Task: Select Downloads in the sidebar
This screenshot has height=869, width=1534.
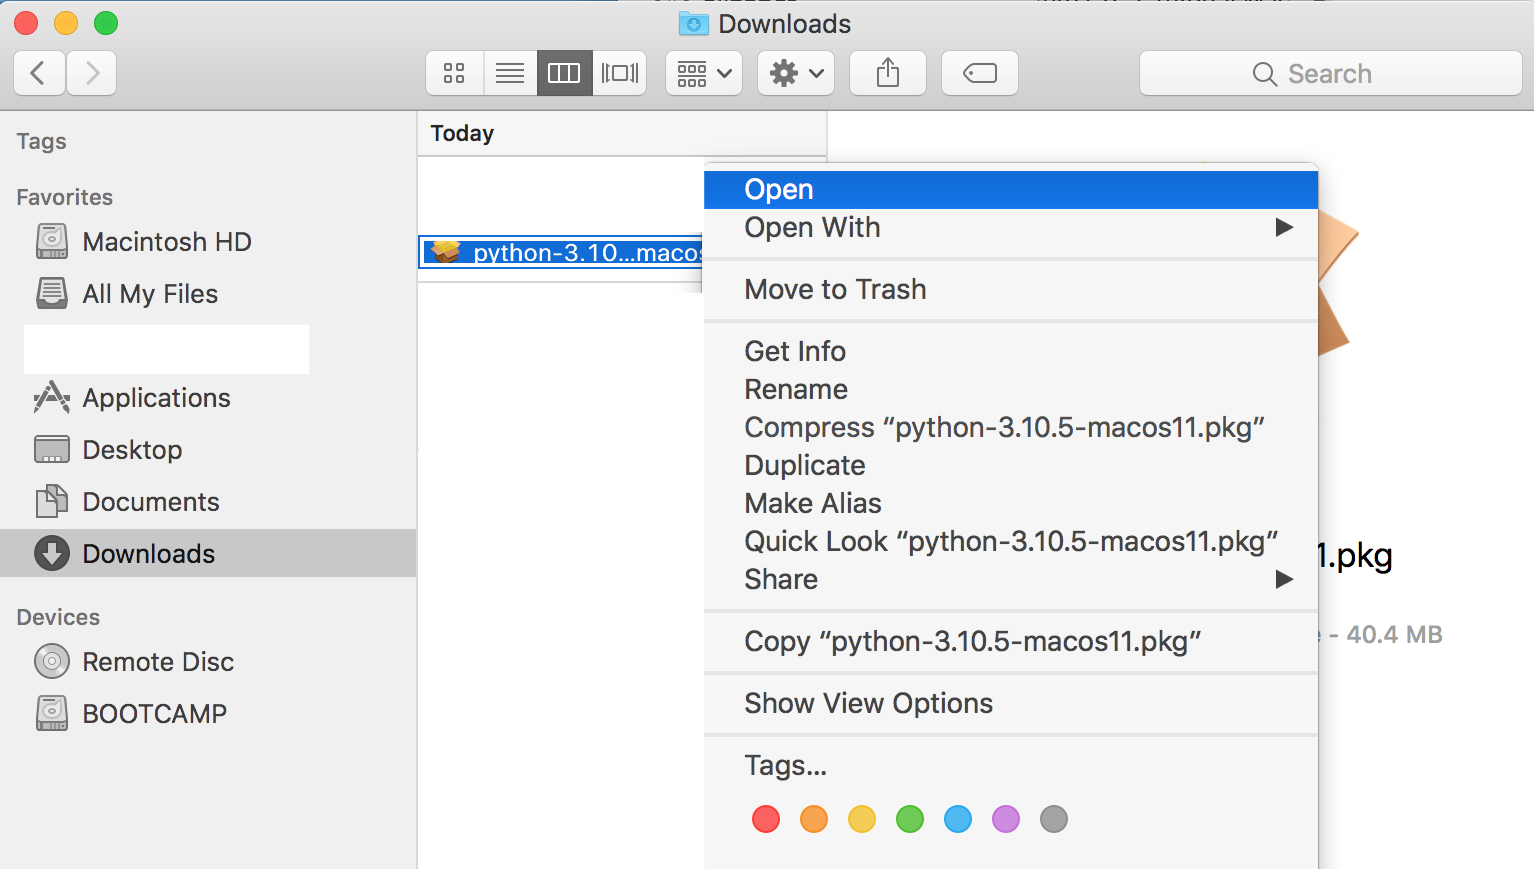Action: tap(208, 553)
